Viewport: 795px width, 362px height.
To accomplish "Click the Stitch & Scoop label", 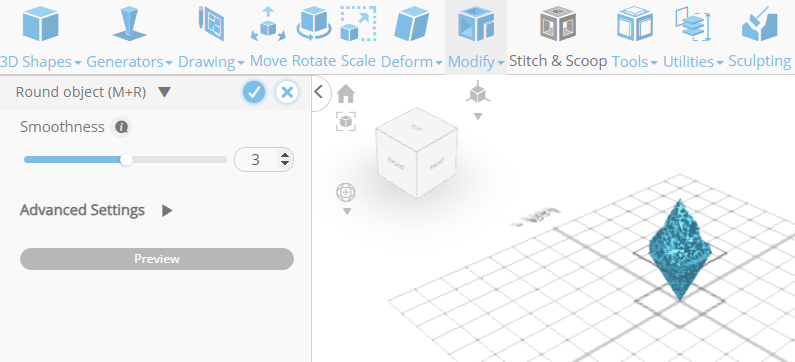I will [558, 61].
